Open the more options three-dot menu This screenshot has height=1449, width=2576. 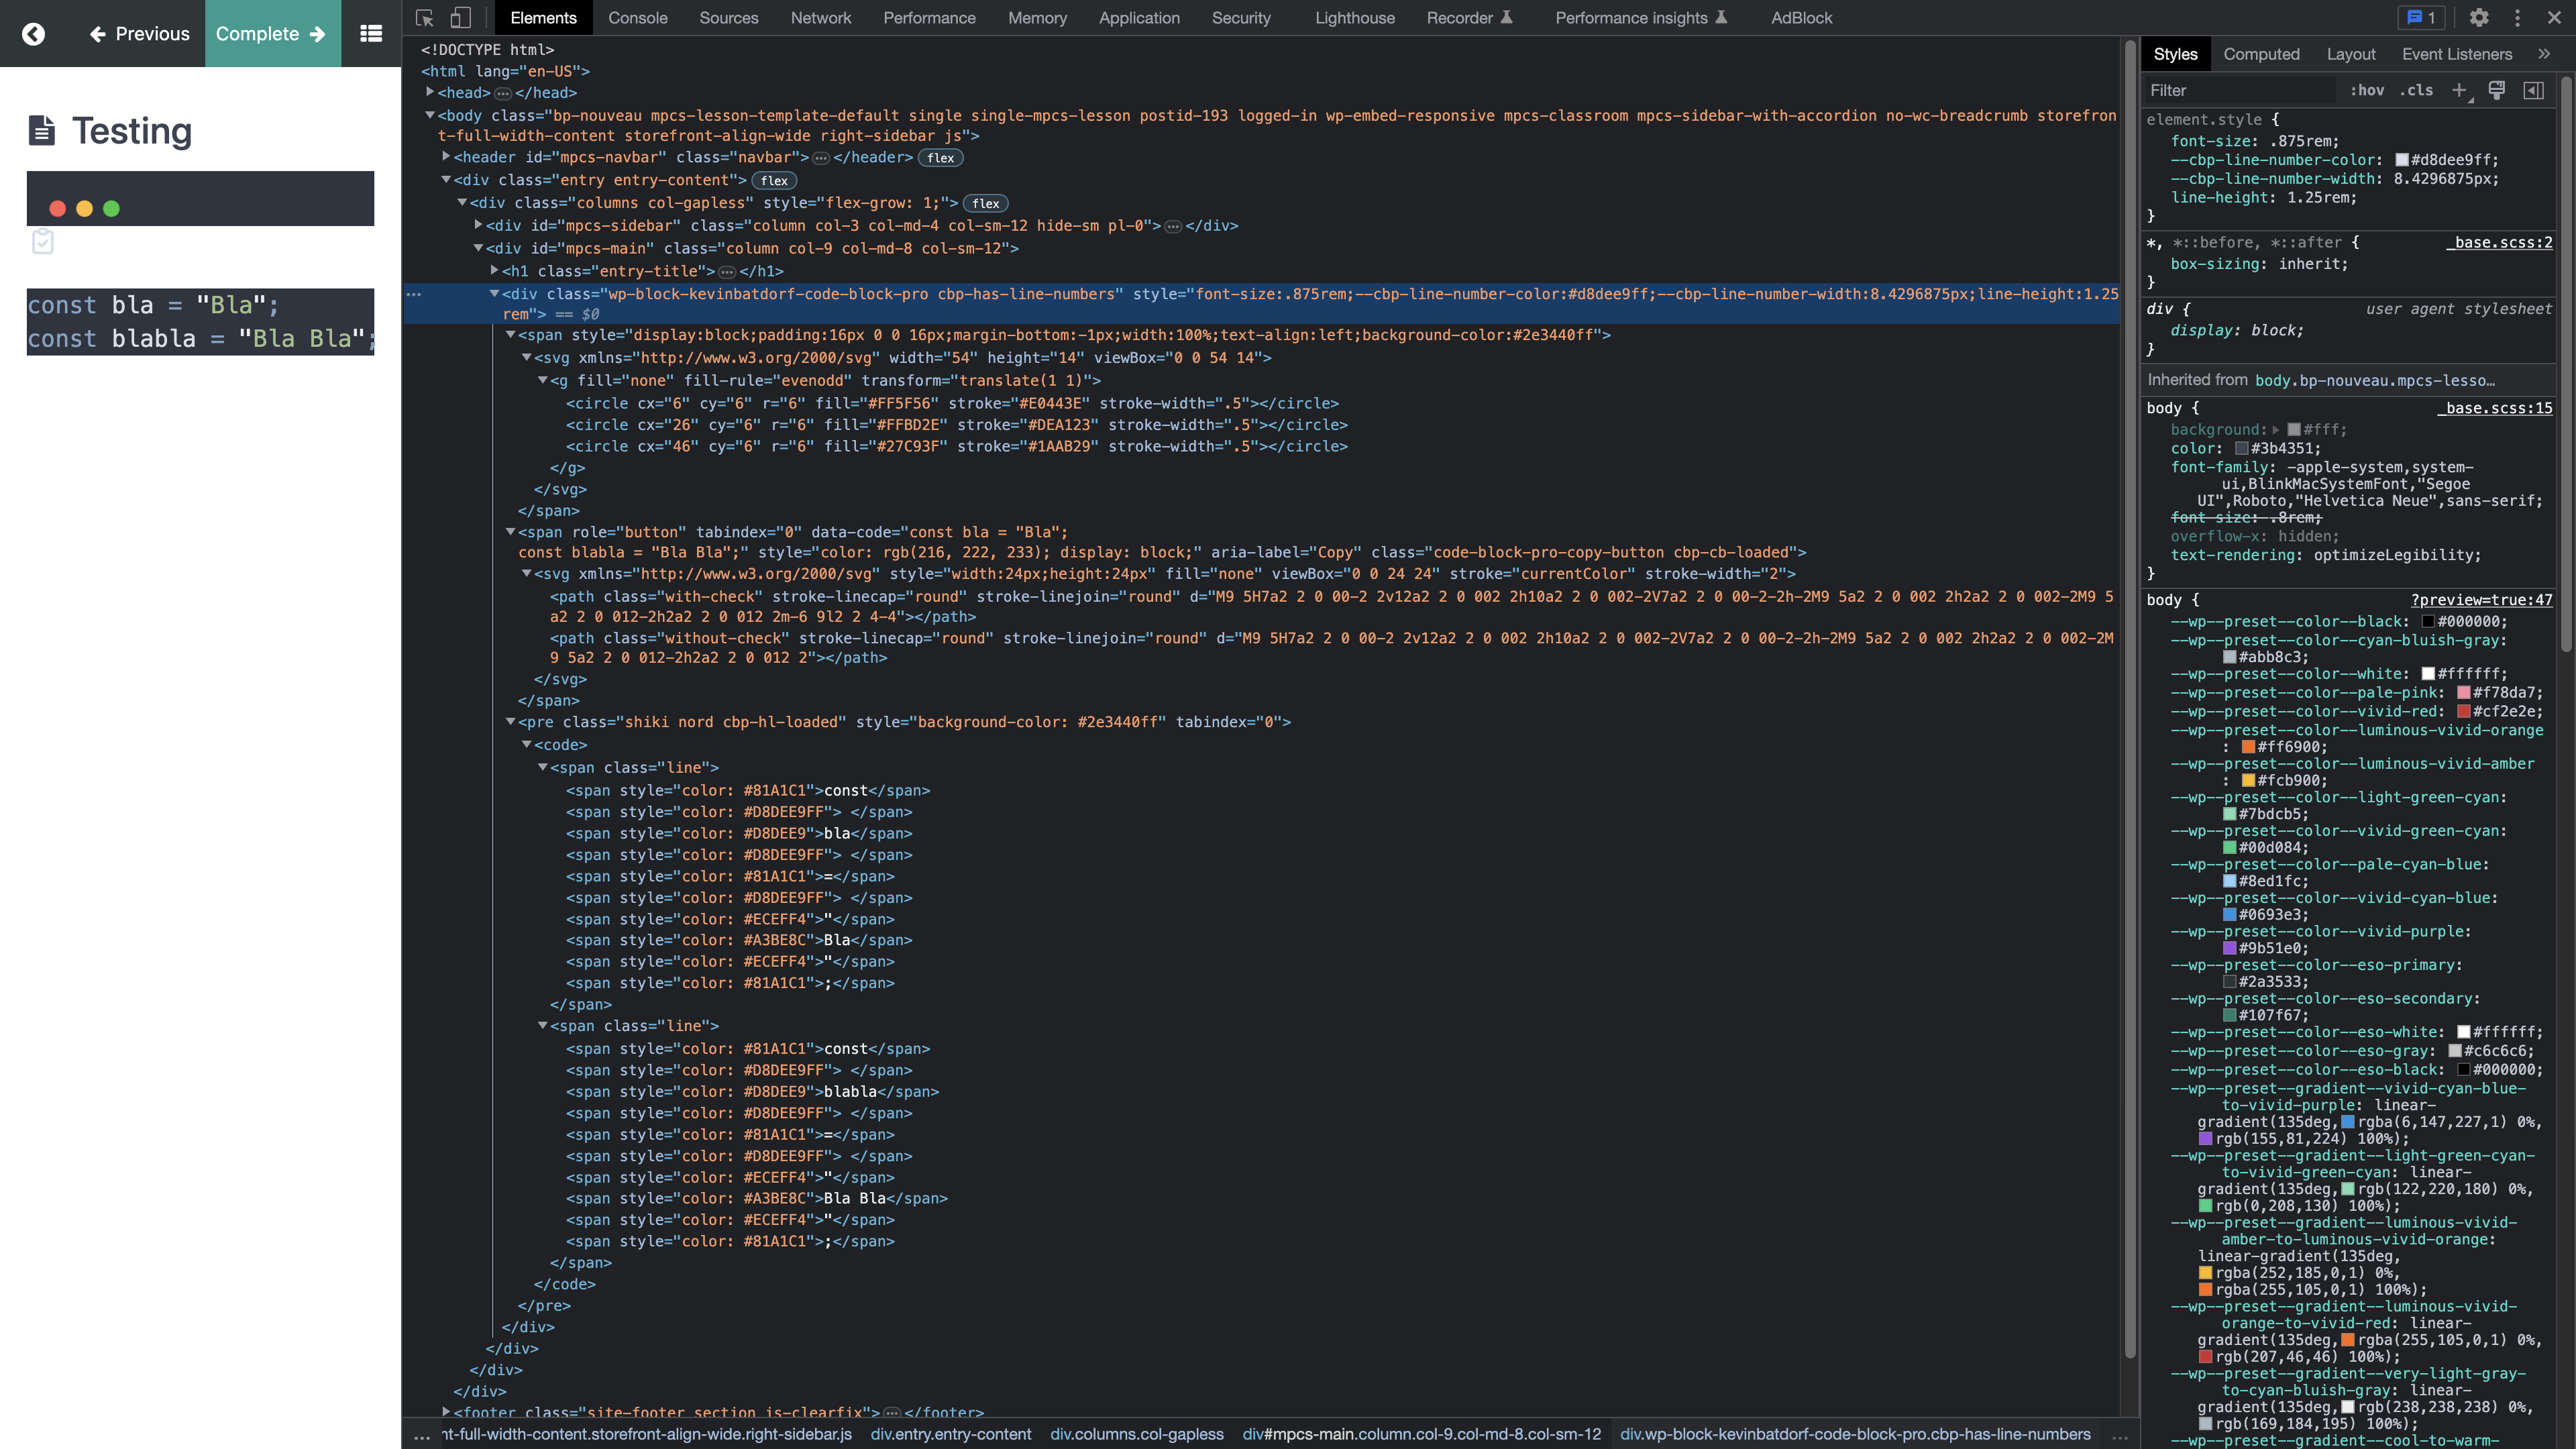pyautogui.click(x=2518, y=18)
